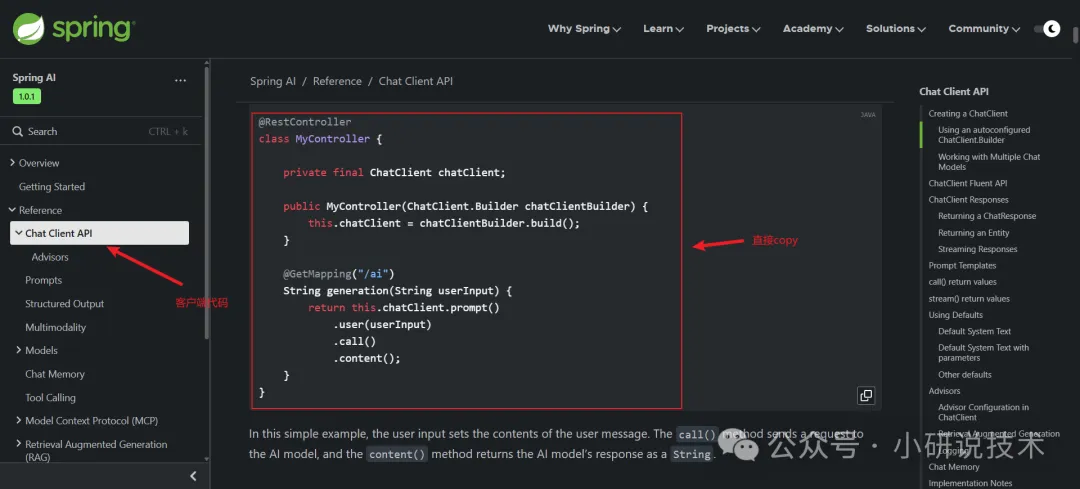Expand Model Context Protocol (MCP) item
The width and height of the screenshot is (1080, 489).
(19, 420)
